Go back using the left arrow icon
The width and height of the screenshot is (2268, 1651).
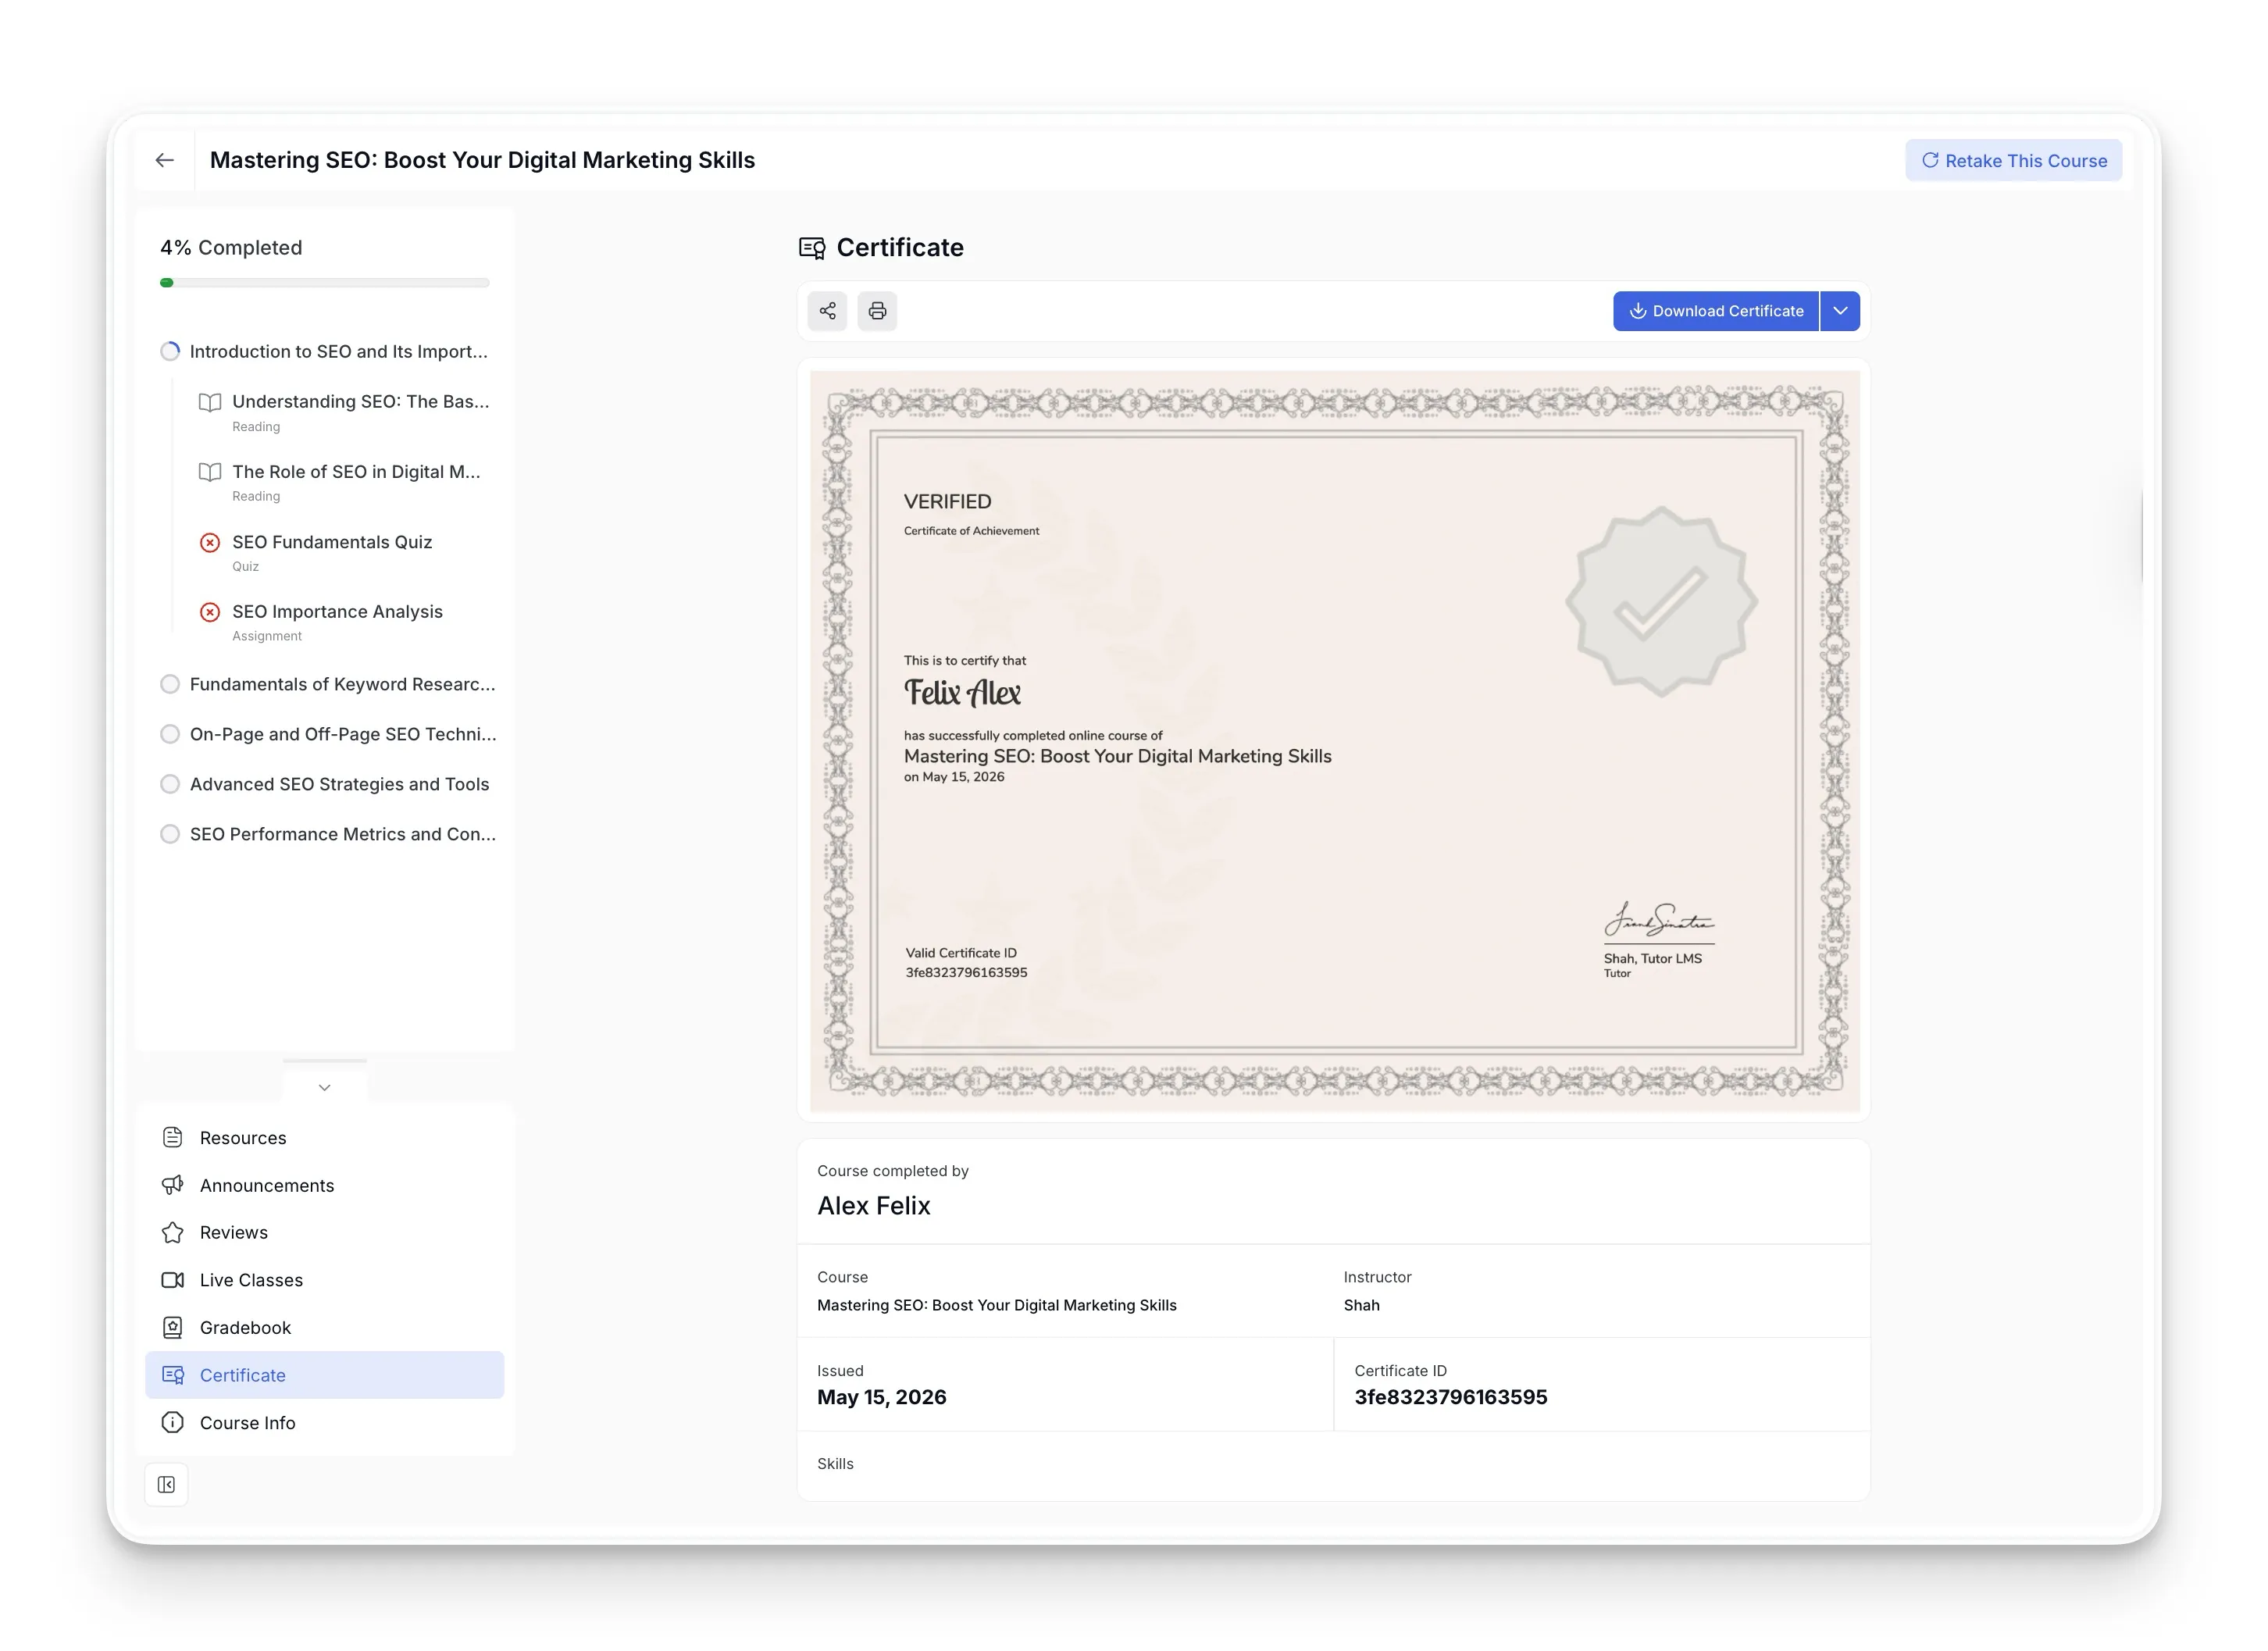(x=165, y=160)
